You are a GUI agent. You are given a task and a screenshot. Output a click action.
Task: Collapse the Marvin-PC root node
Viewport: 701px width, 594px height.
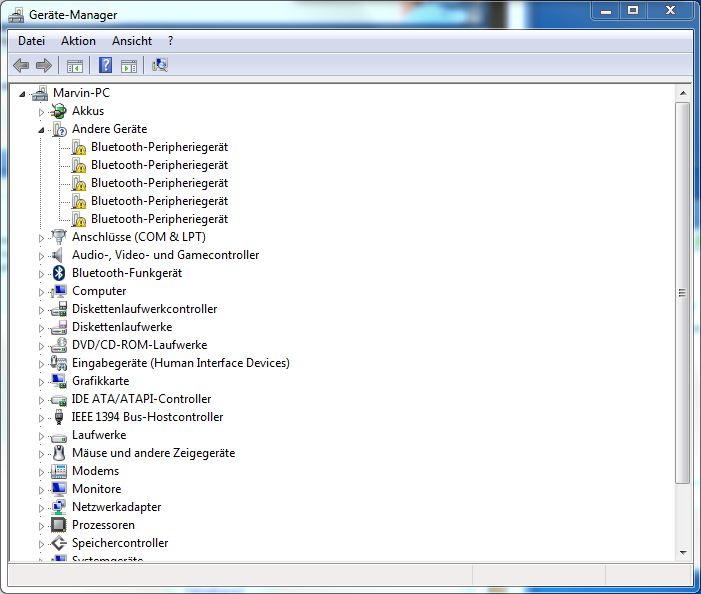tap(22, 94)
